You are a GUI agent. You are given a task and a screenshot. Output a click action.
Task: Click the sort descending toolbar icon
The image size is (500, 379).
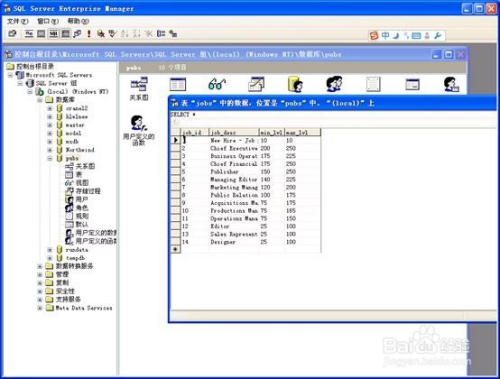(x=137, y=34)
